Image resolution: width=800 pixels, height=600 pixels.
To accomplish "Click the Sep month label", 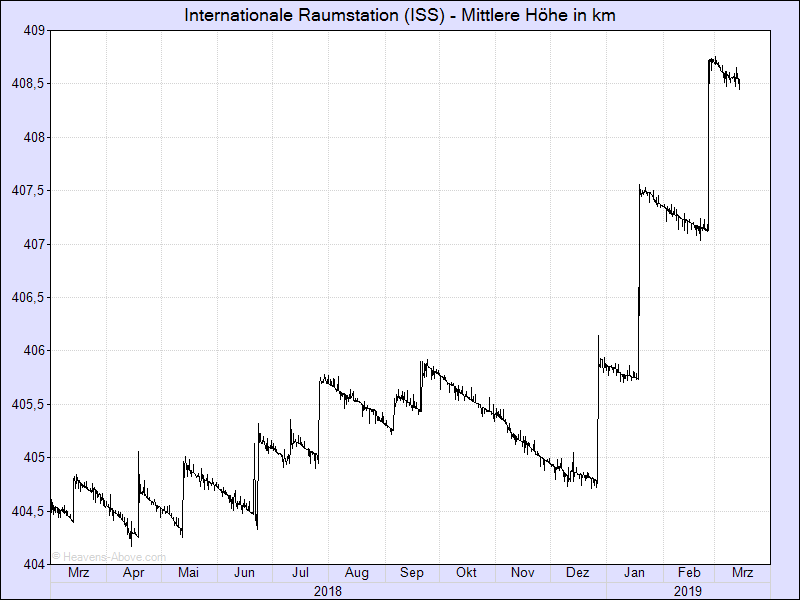I will point(412,573).
